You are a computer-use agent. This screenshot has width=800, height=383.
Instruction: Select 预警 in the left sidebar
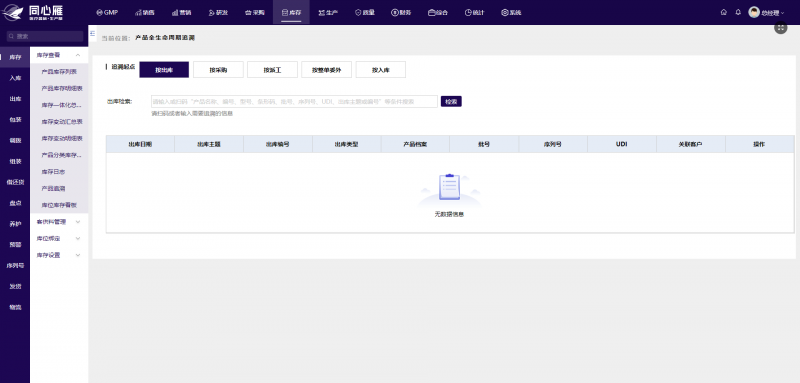15,244
